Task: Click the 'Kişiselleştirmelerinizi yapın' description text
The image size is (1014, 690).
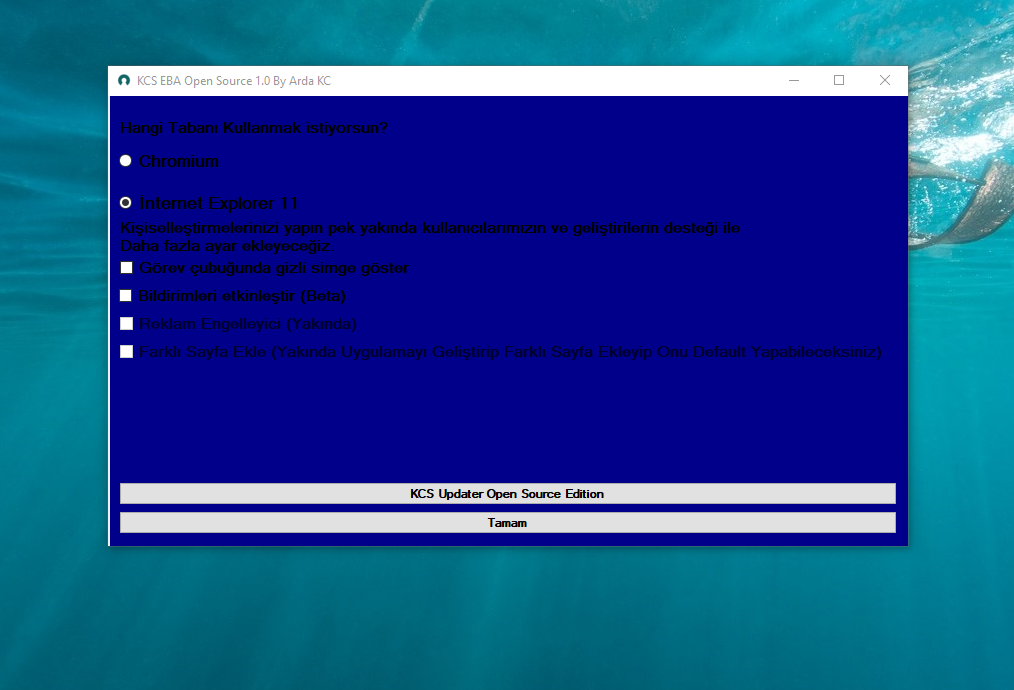Action: 429,228
